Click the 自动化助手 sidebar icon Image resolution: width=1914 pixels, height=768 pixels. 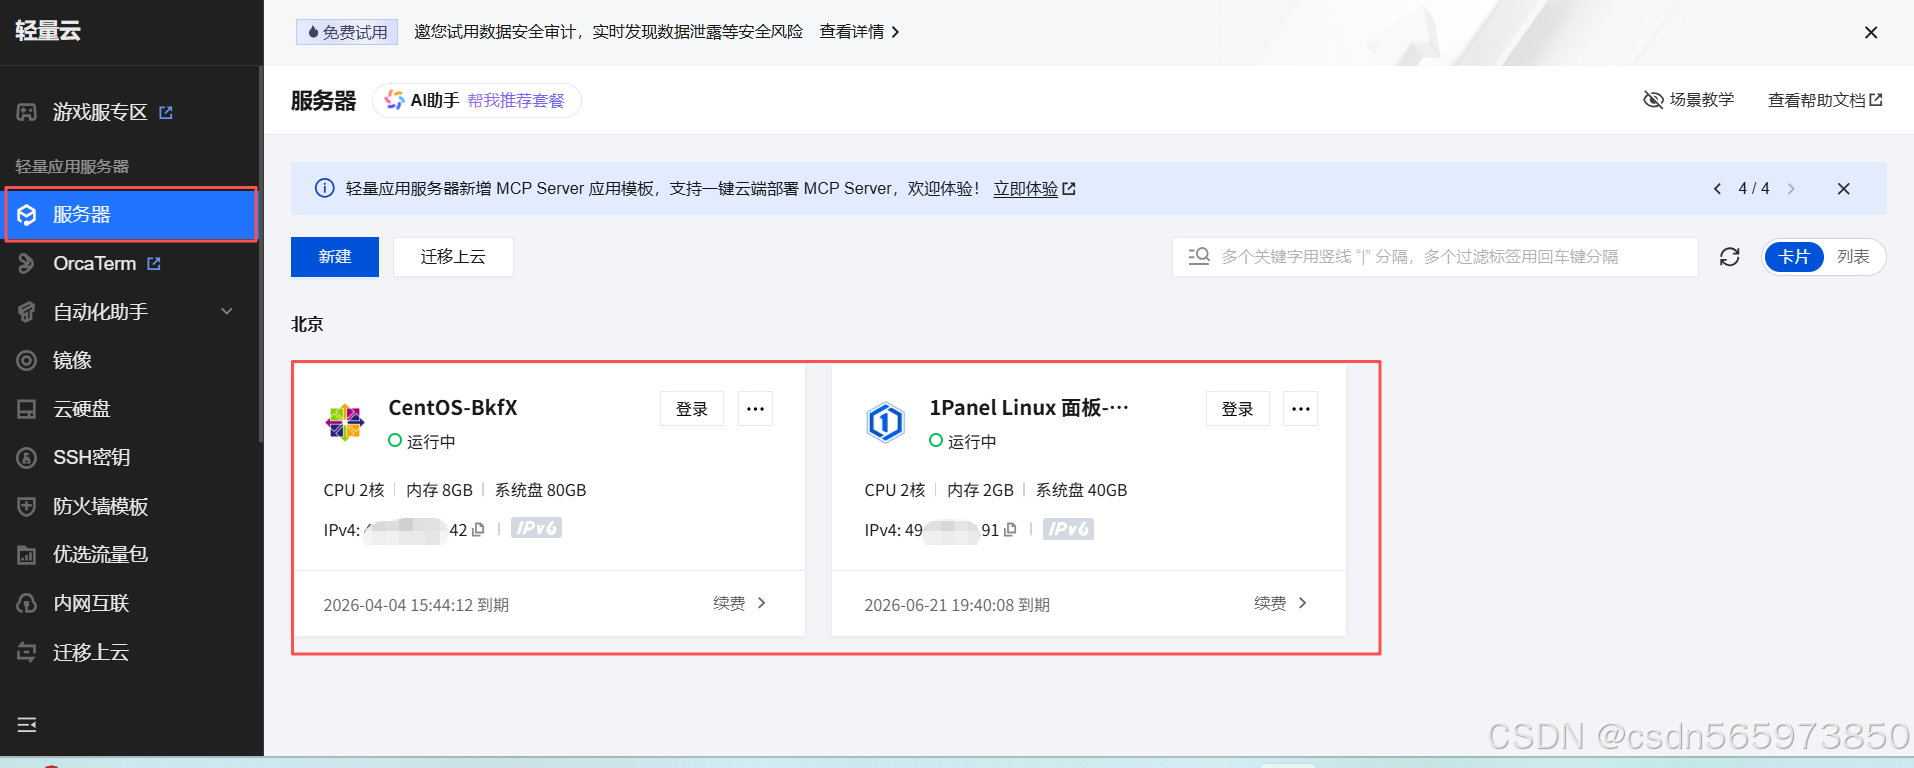click(27, 312)
